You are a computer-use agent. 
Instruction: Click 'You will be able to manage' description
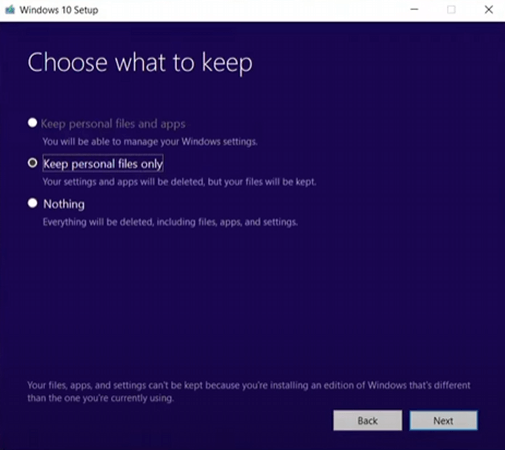[150, 142]
